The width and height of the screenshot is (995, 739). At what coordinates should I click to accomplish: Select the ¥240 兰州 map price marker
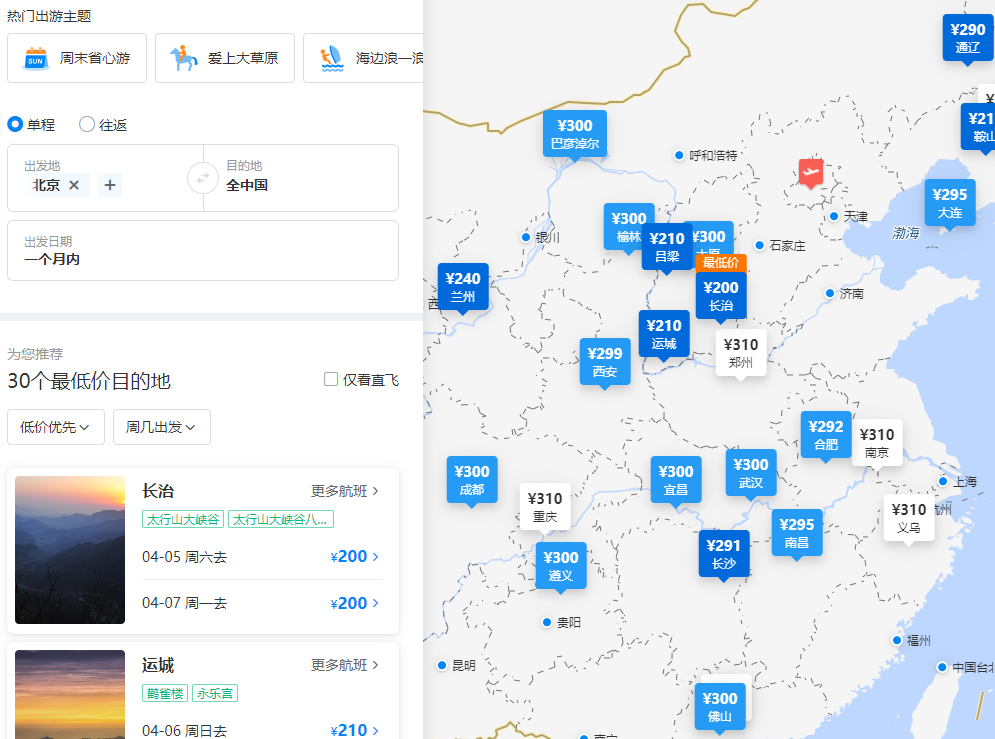463,287
